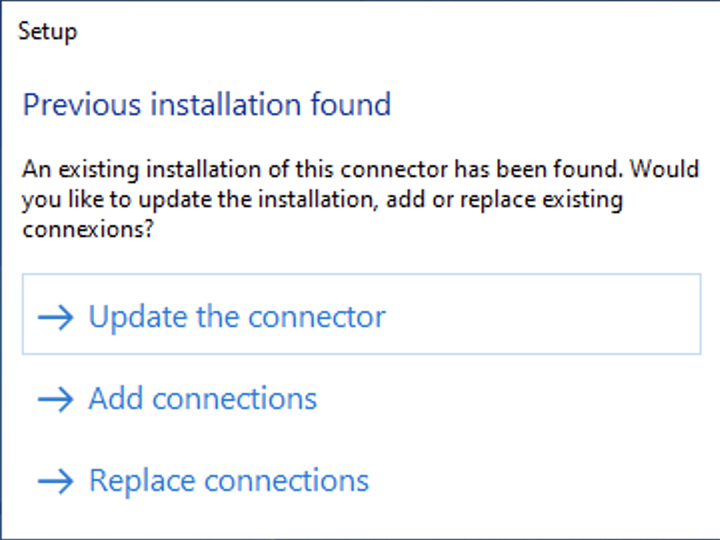Click the word connector in Update the connector

tap(316, 317)
